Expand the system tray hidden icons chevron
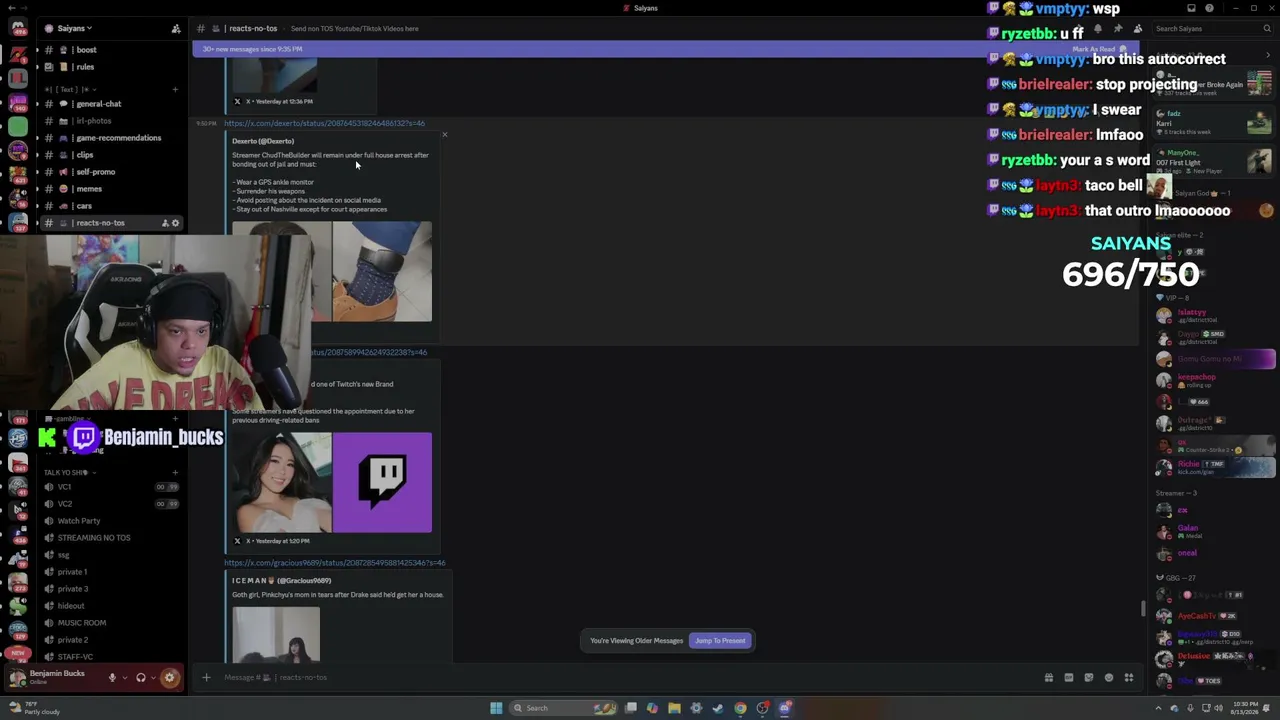 tap(1160, 708)
